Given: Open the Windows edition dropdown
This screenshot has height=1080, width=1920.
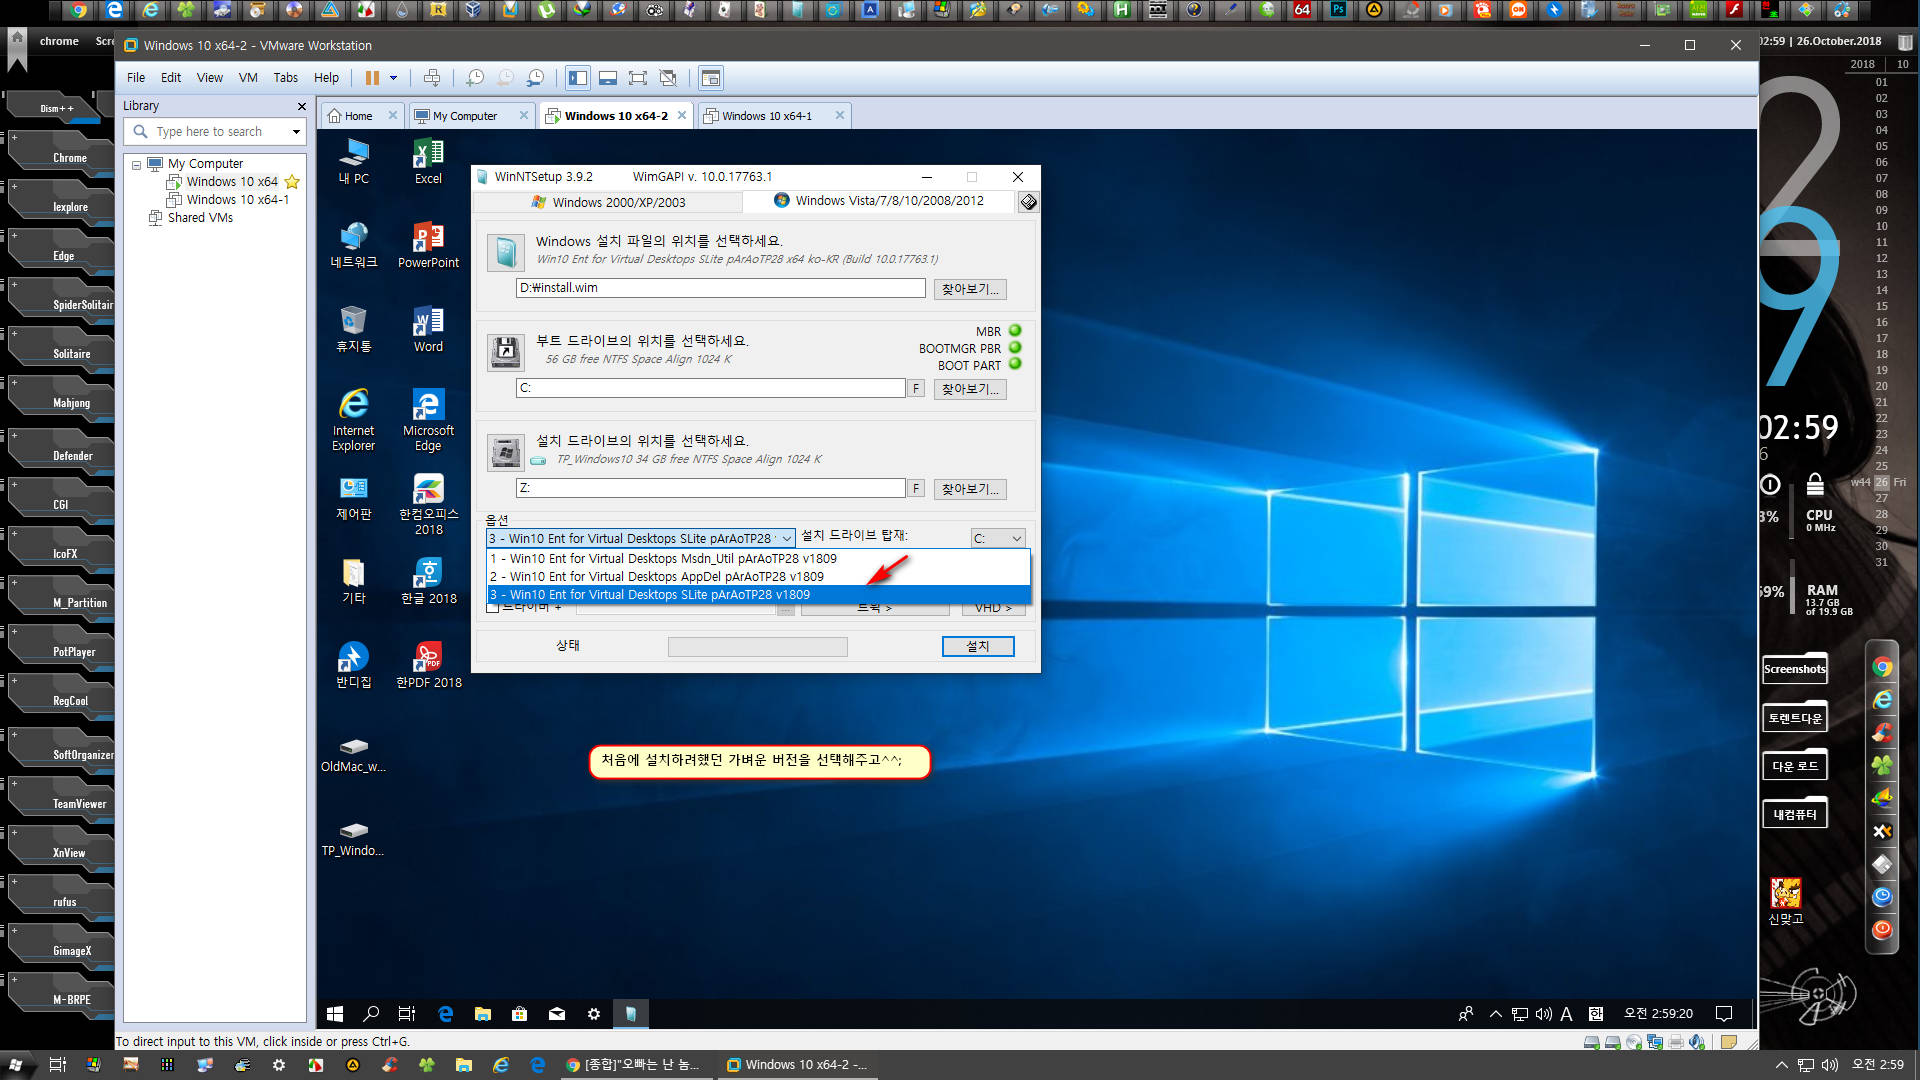Looking at the screenshot, I should (x=641, y=538).
